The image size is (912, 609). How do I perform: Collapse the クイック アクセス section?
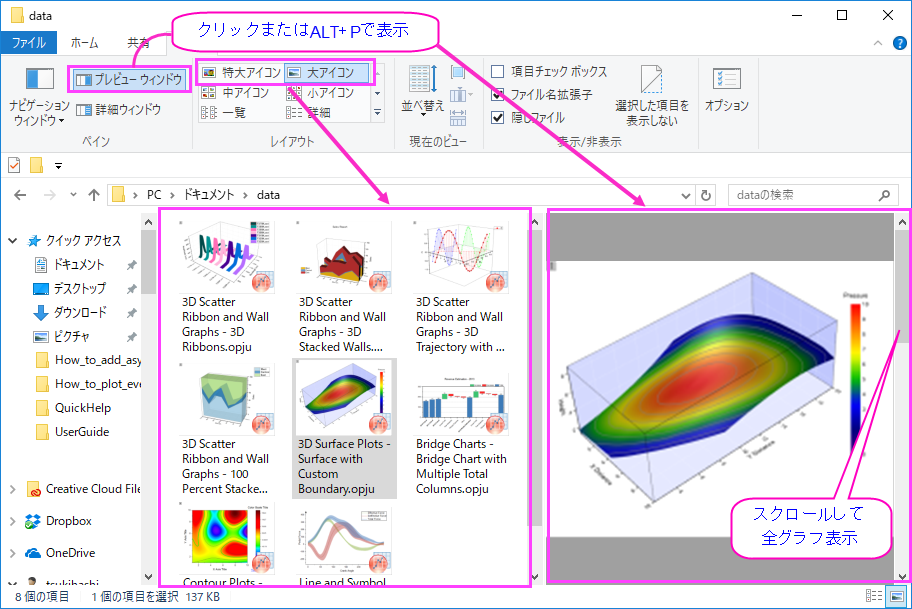pyautogui.click(x=13, y=240)
